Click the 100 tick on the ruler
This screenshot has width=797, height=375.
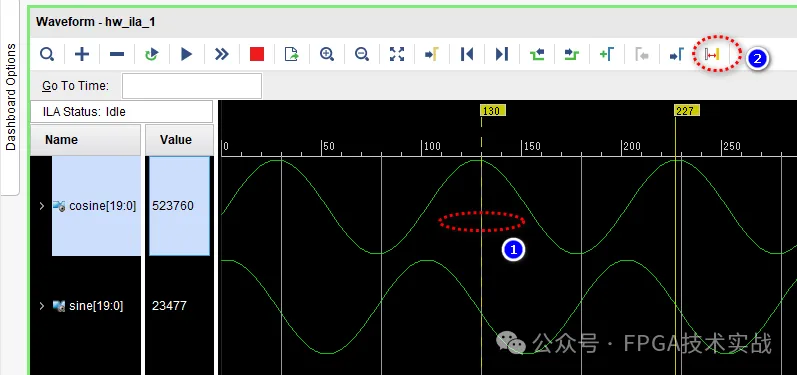pyautogui.click(x=432, y=147)
